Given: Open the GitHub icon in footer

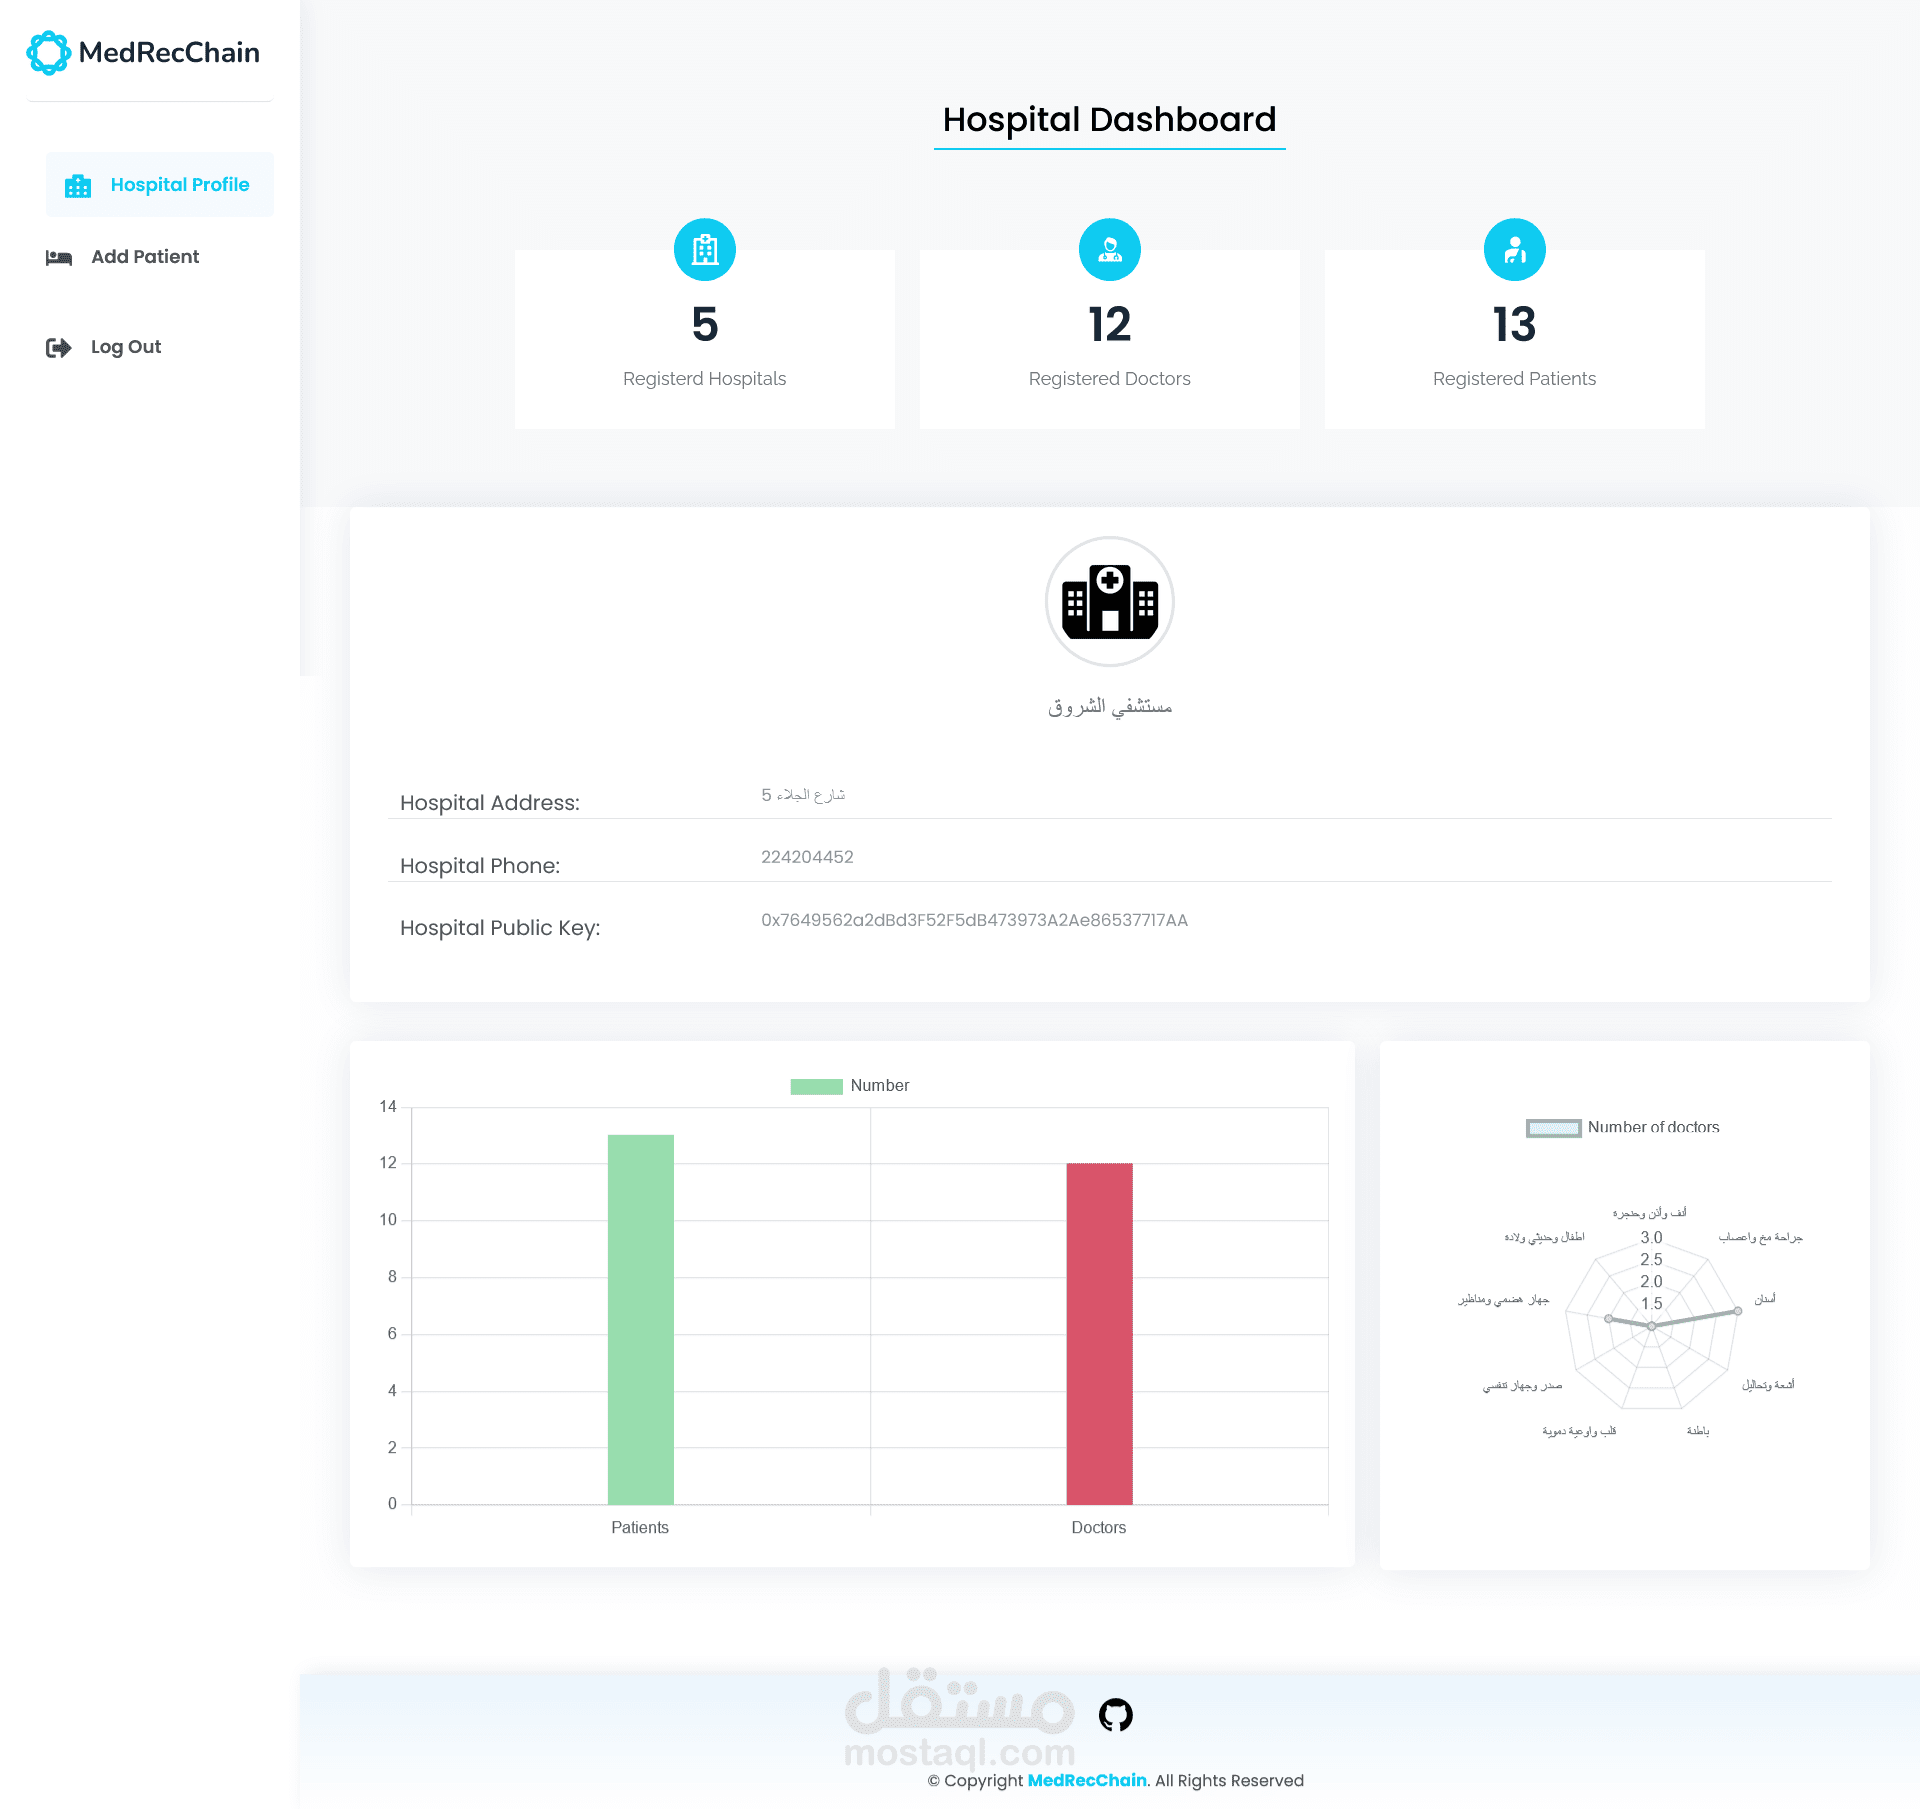Looking at the screenshot, I should pos(1115,1715).
